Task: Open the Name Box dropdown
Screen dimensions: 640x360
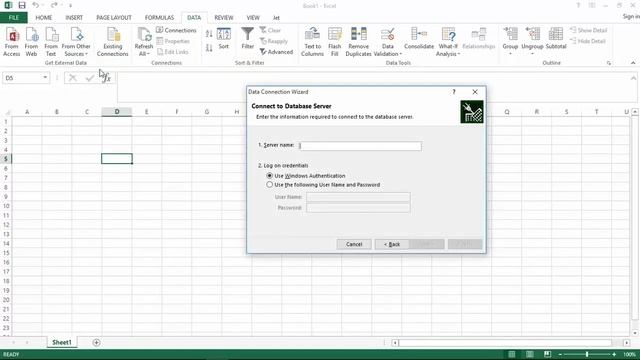Action: tap(45, 78)
